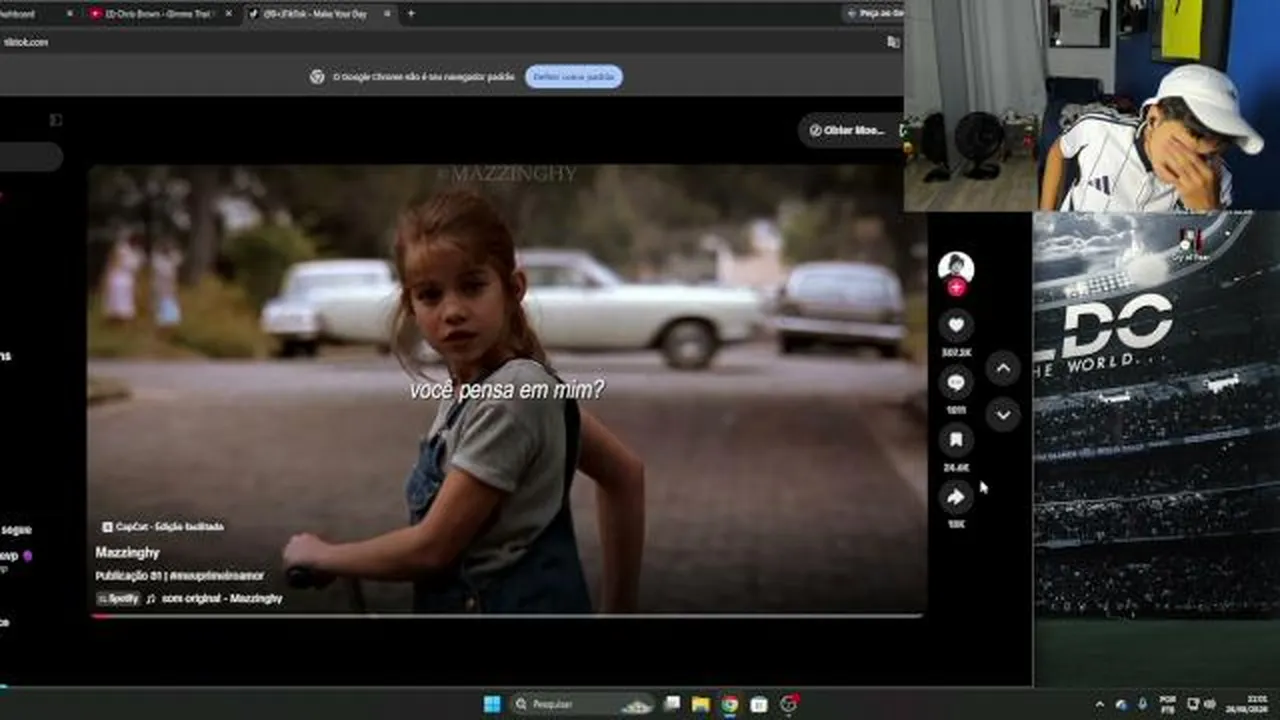Screen dimensions: 1280x720
Task: Share the video with the arrow icon
Action: tap(956, 496)
